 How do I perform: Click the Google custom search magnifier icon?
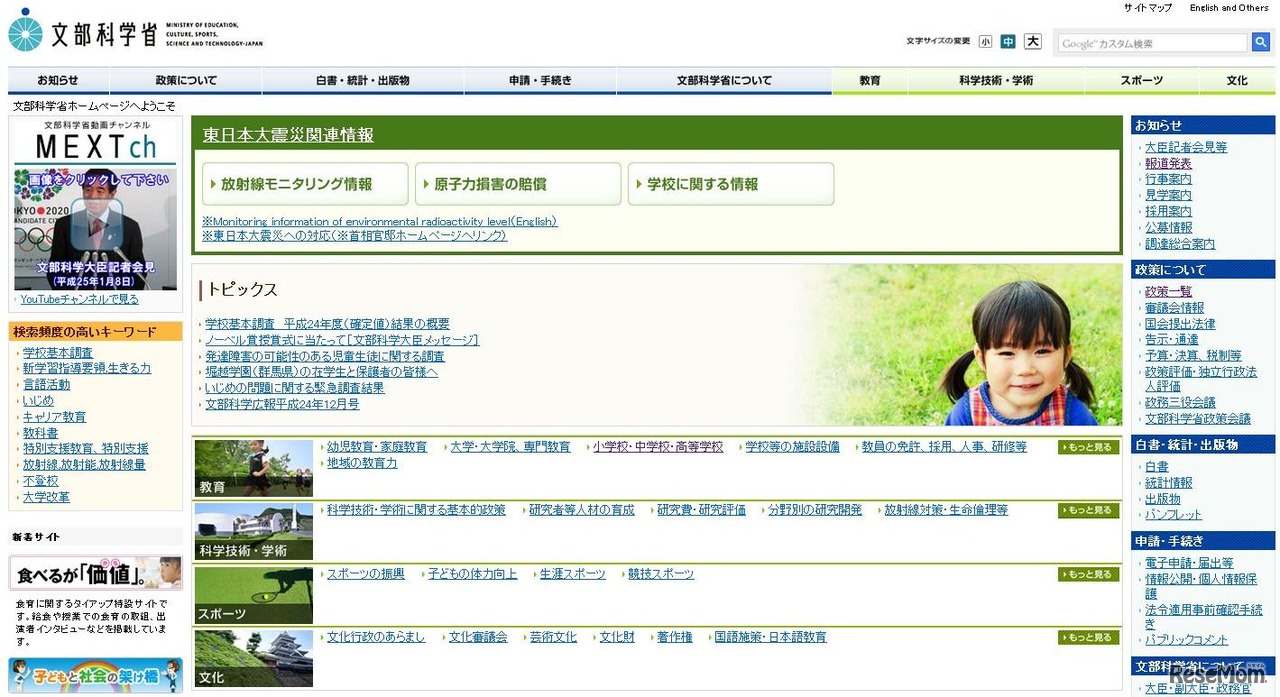click(1261, 42)
